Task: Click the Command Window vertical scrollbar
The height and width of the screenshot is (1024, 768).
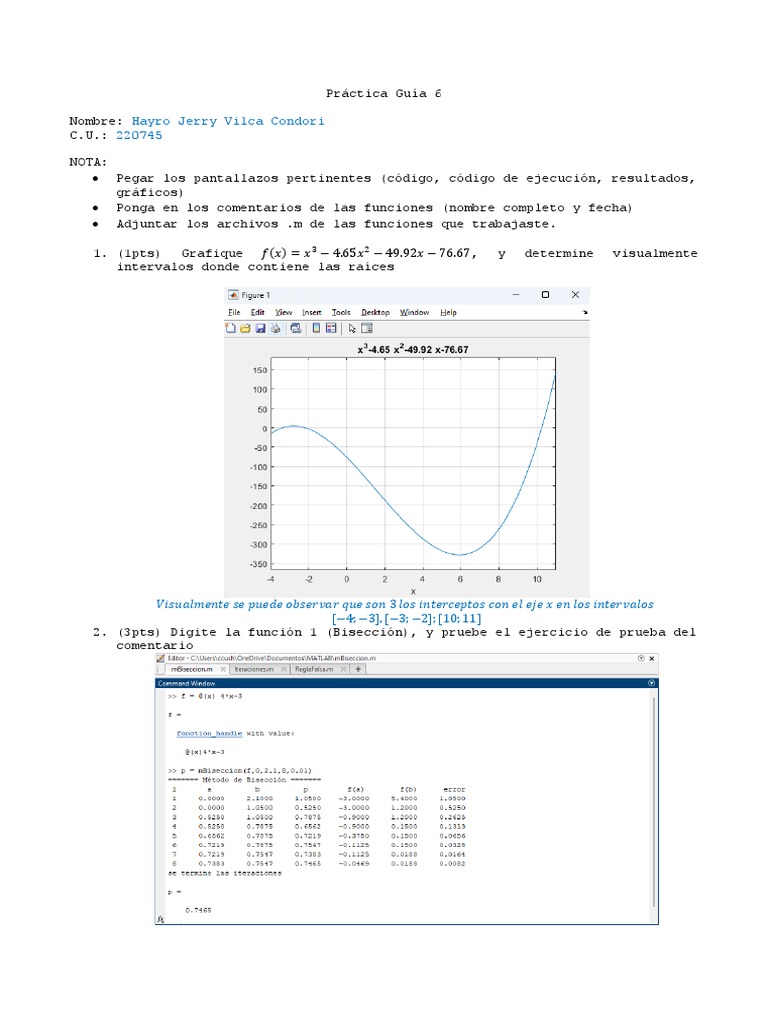Action: tap(654, 802)
